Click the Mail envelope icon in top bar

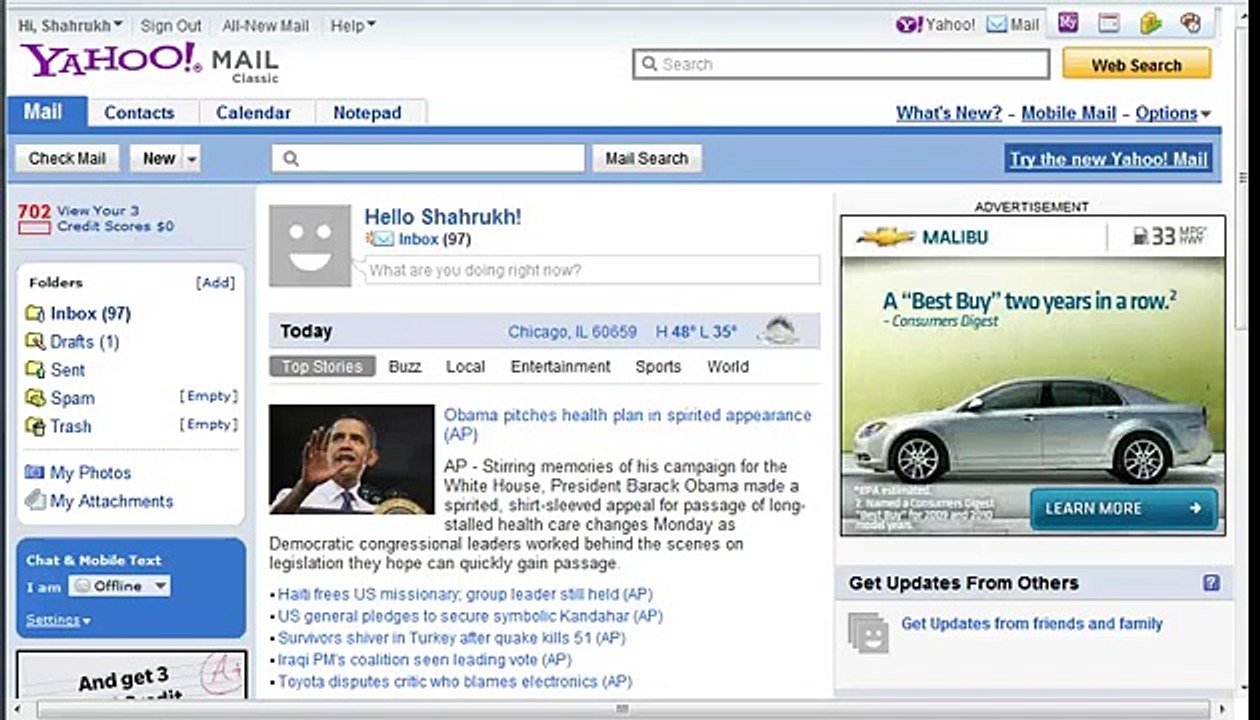[x=996, y=25]
